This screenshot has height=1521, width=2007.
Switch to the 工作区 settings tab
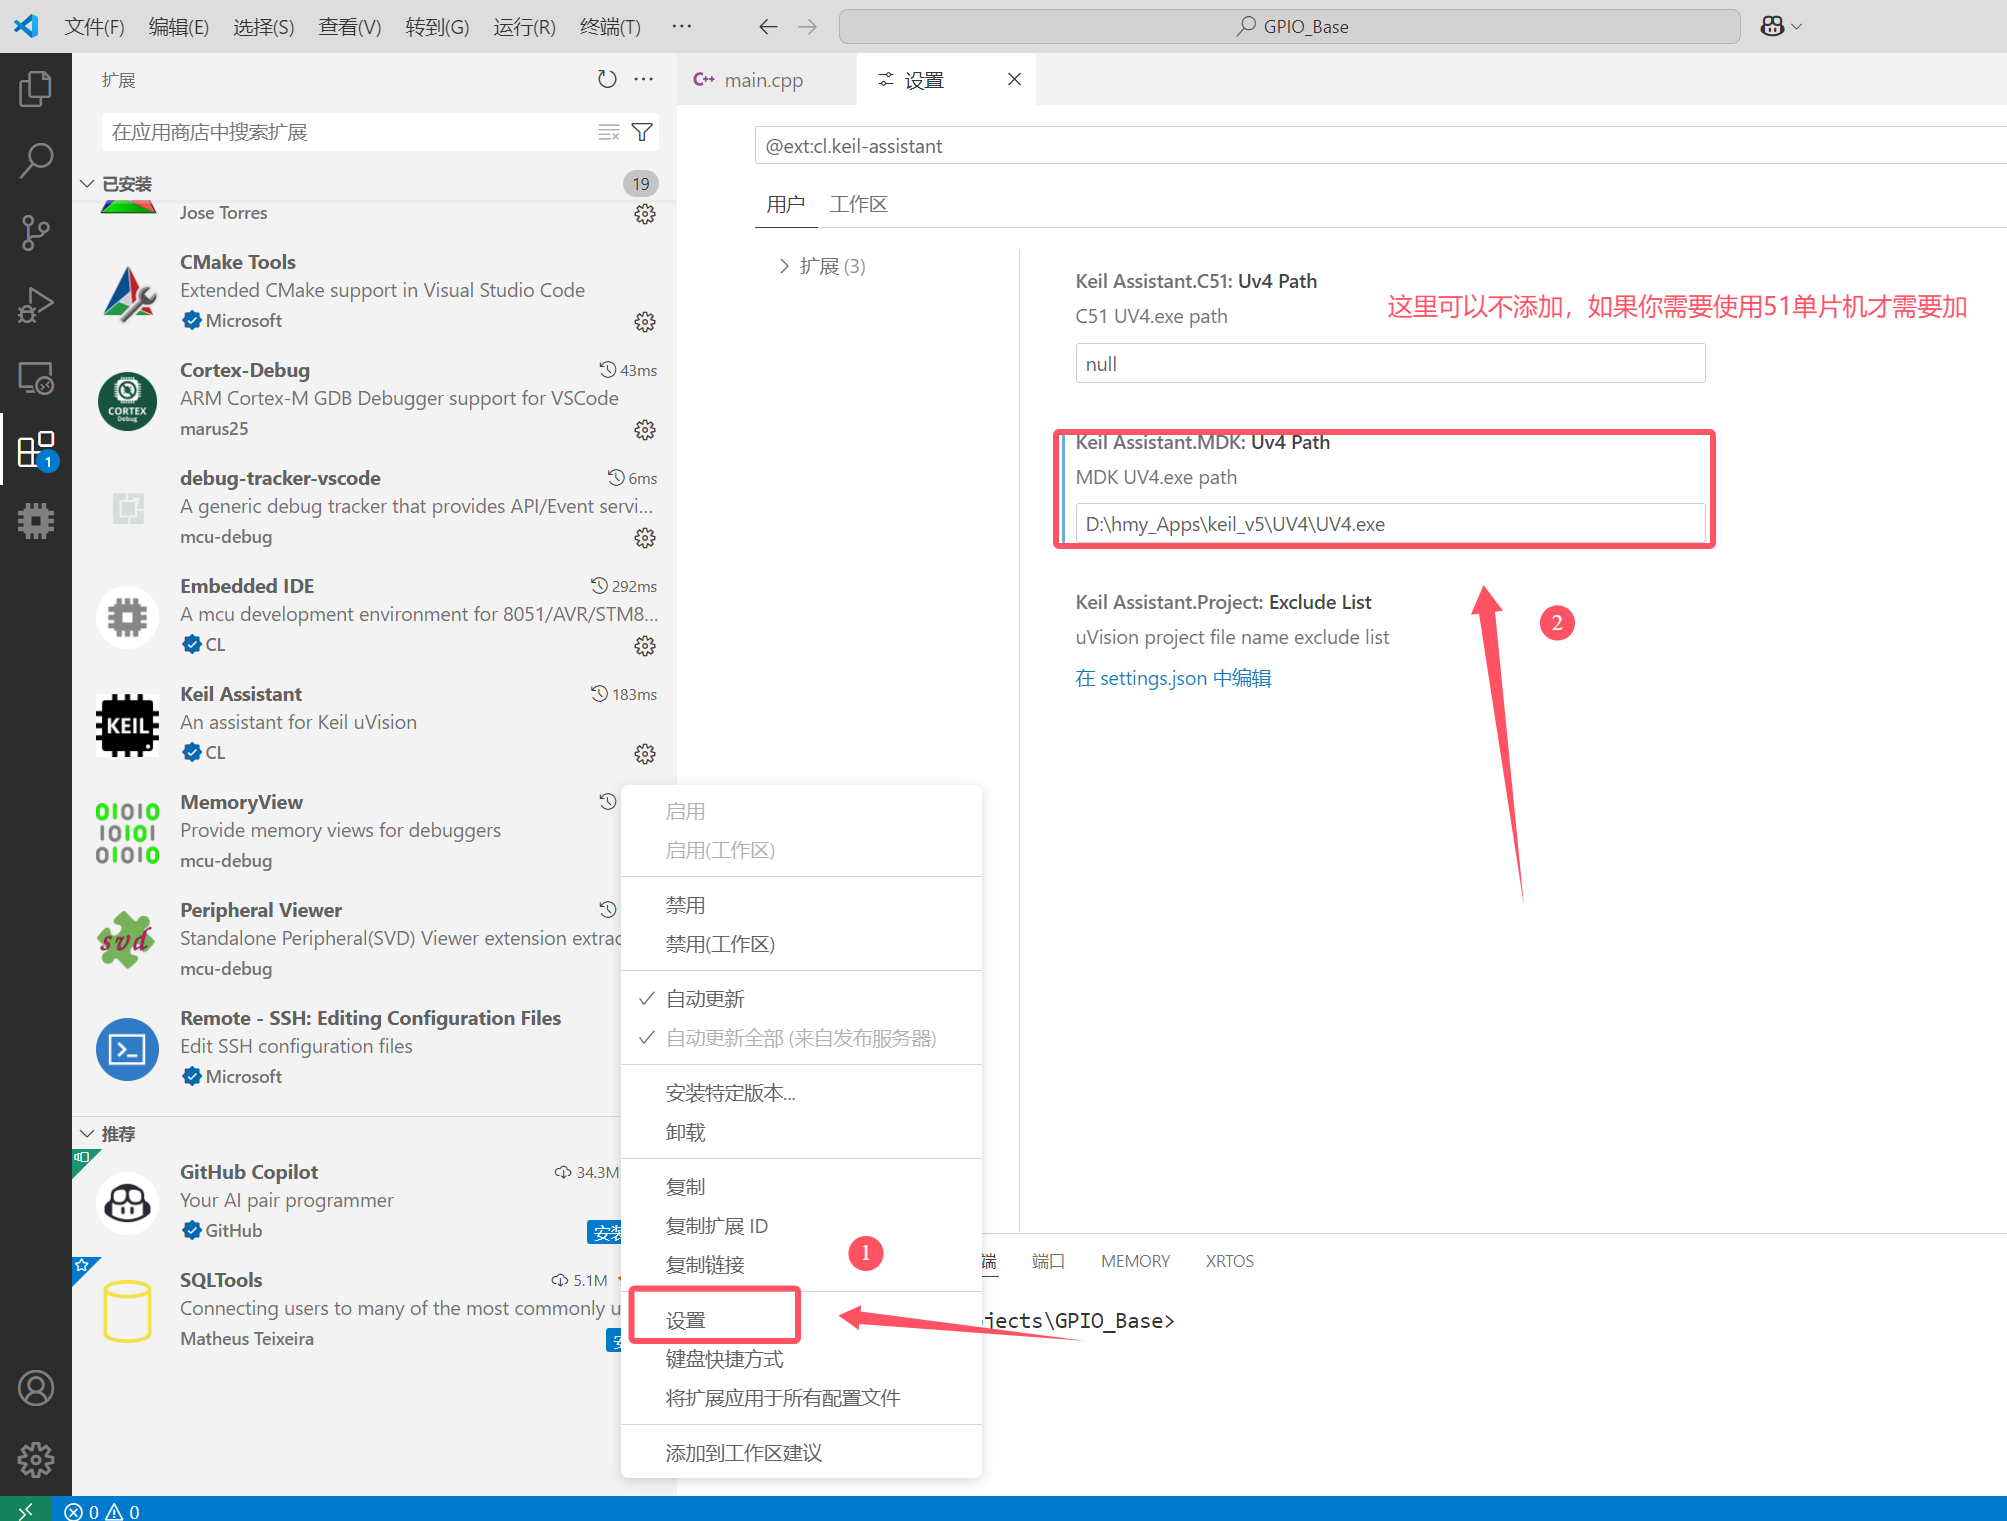[858, 205]
